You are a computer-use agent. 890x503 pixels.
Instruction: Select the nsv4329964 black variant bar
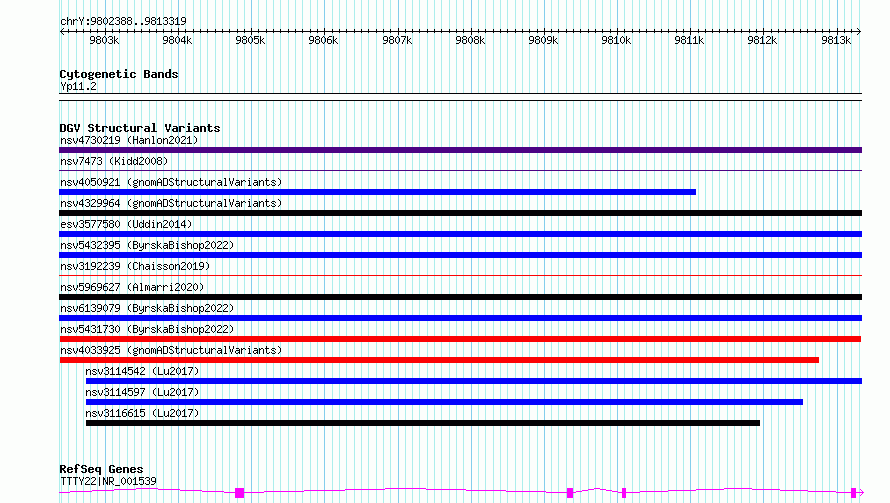click(460, 213)
